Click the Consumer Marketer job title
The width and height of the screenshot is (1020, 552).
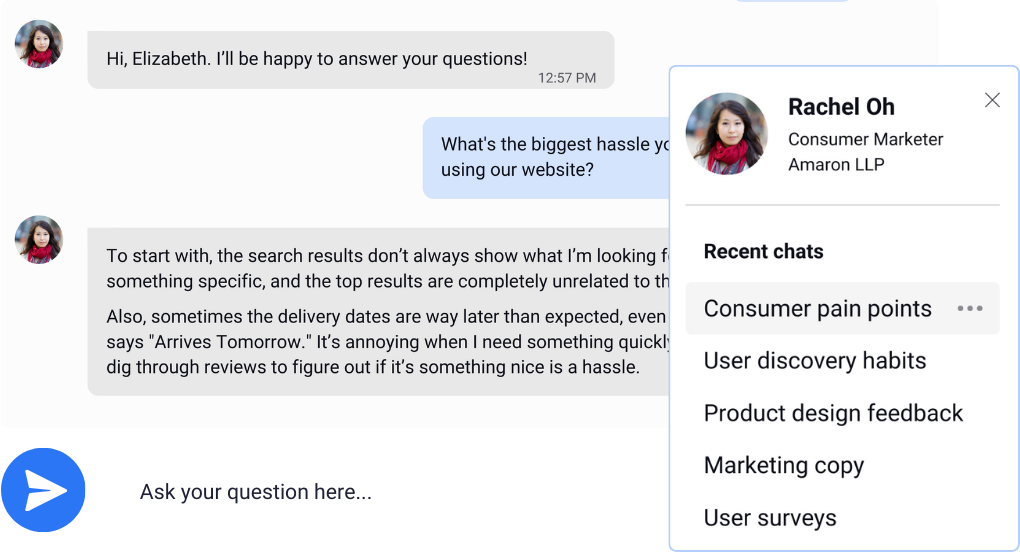tap(865, 139)
